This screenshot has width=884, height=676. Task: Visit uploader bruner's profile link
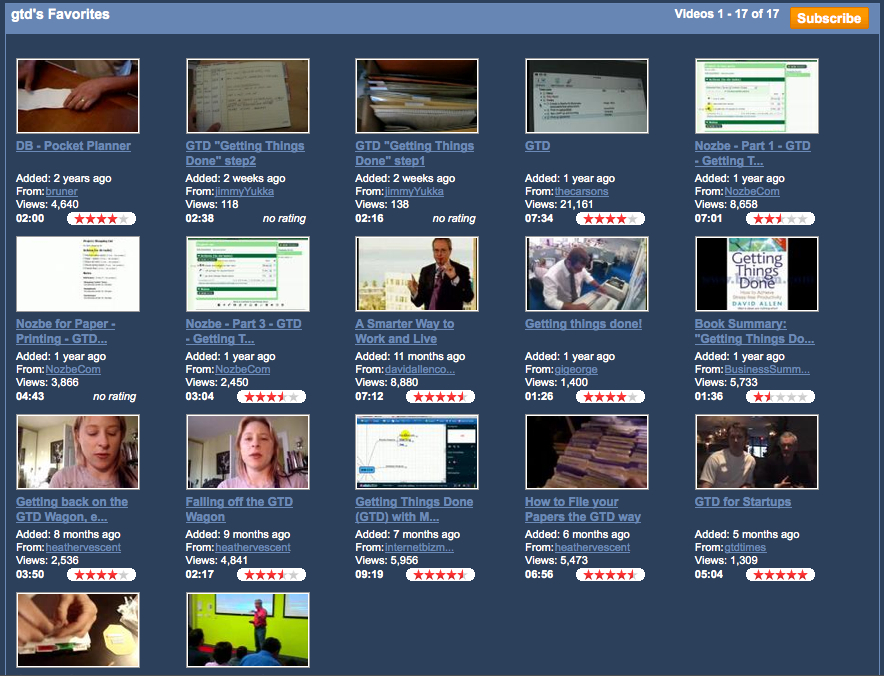[x=61, y=192]
